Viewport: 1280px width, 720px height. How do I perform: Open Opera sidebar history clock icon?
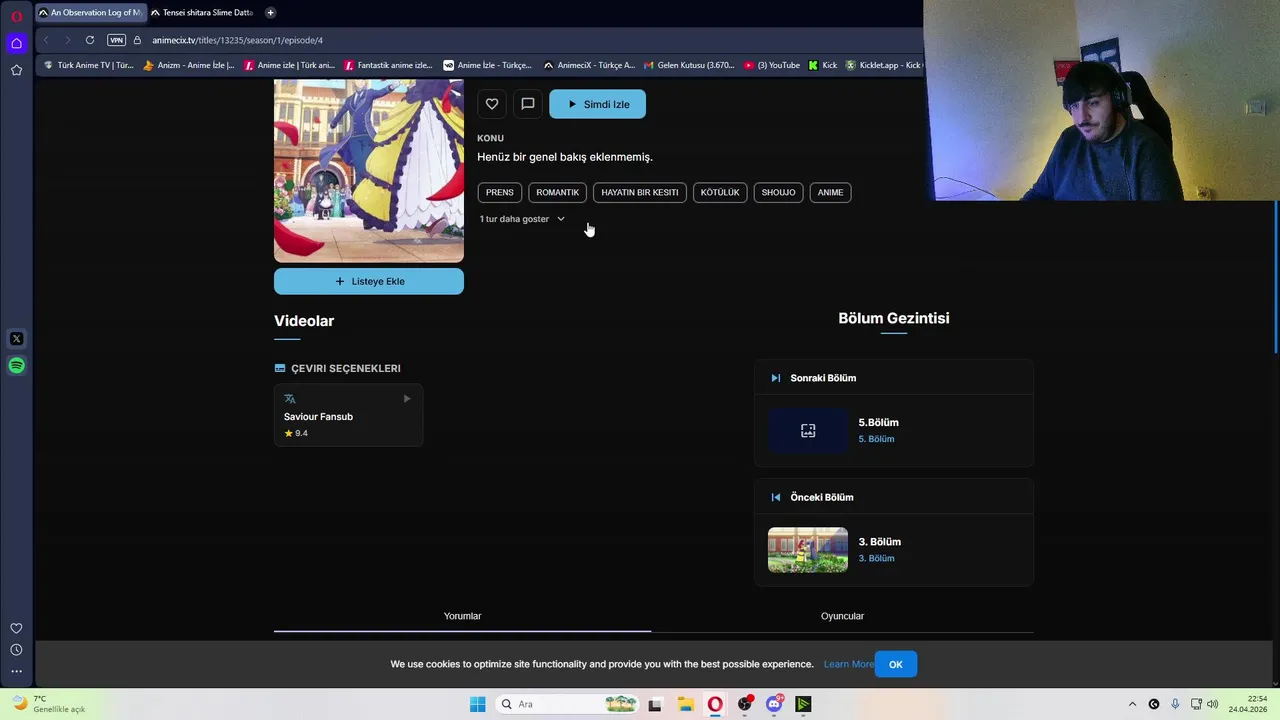16,650
